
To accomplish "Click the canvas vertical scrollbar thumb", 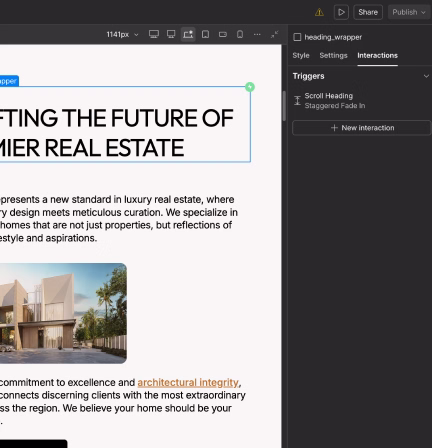I will [284, 106].
